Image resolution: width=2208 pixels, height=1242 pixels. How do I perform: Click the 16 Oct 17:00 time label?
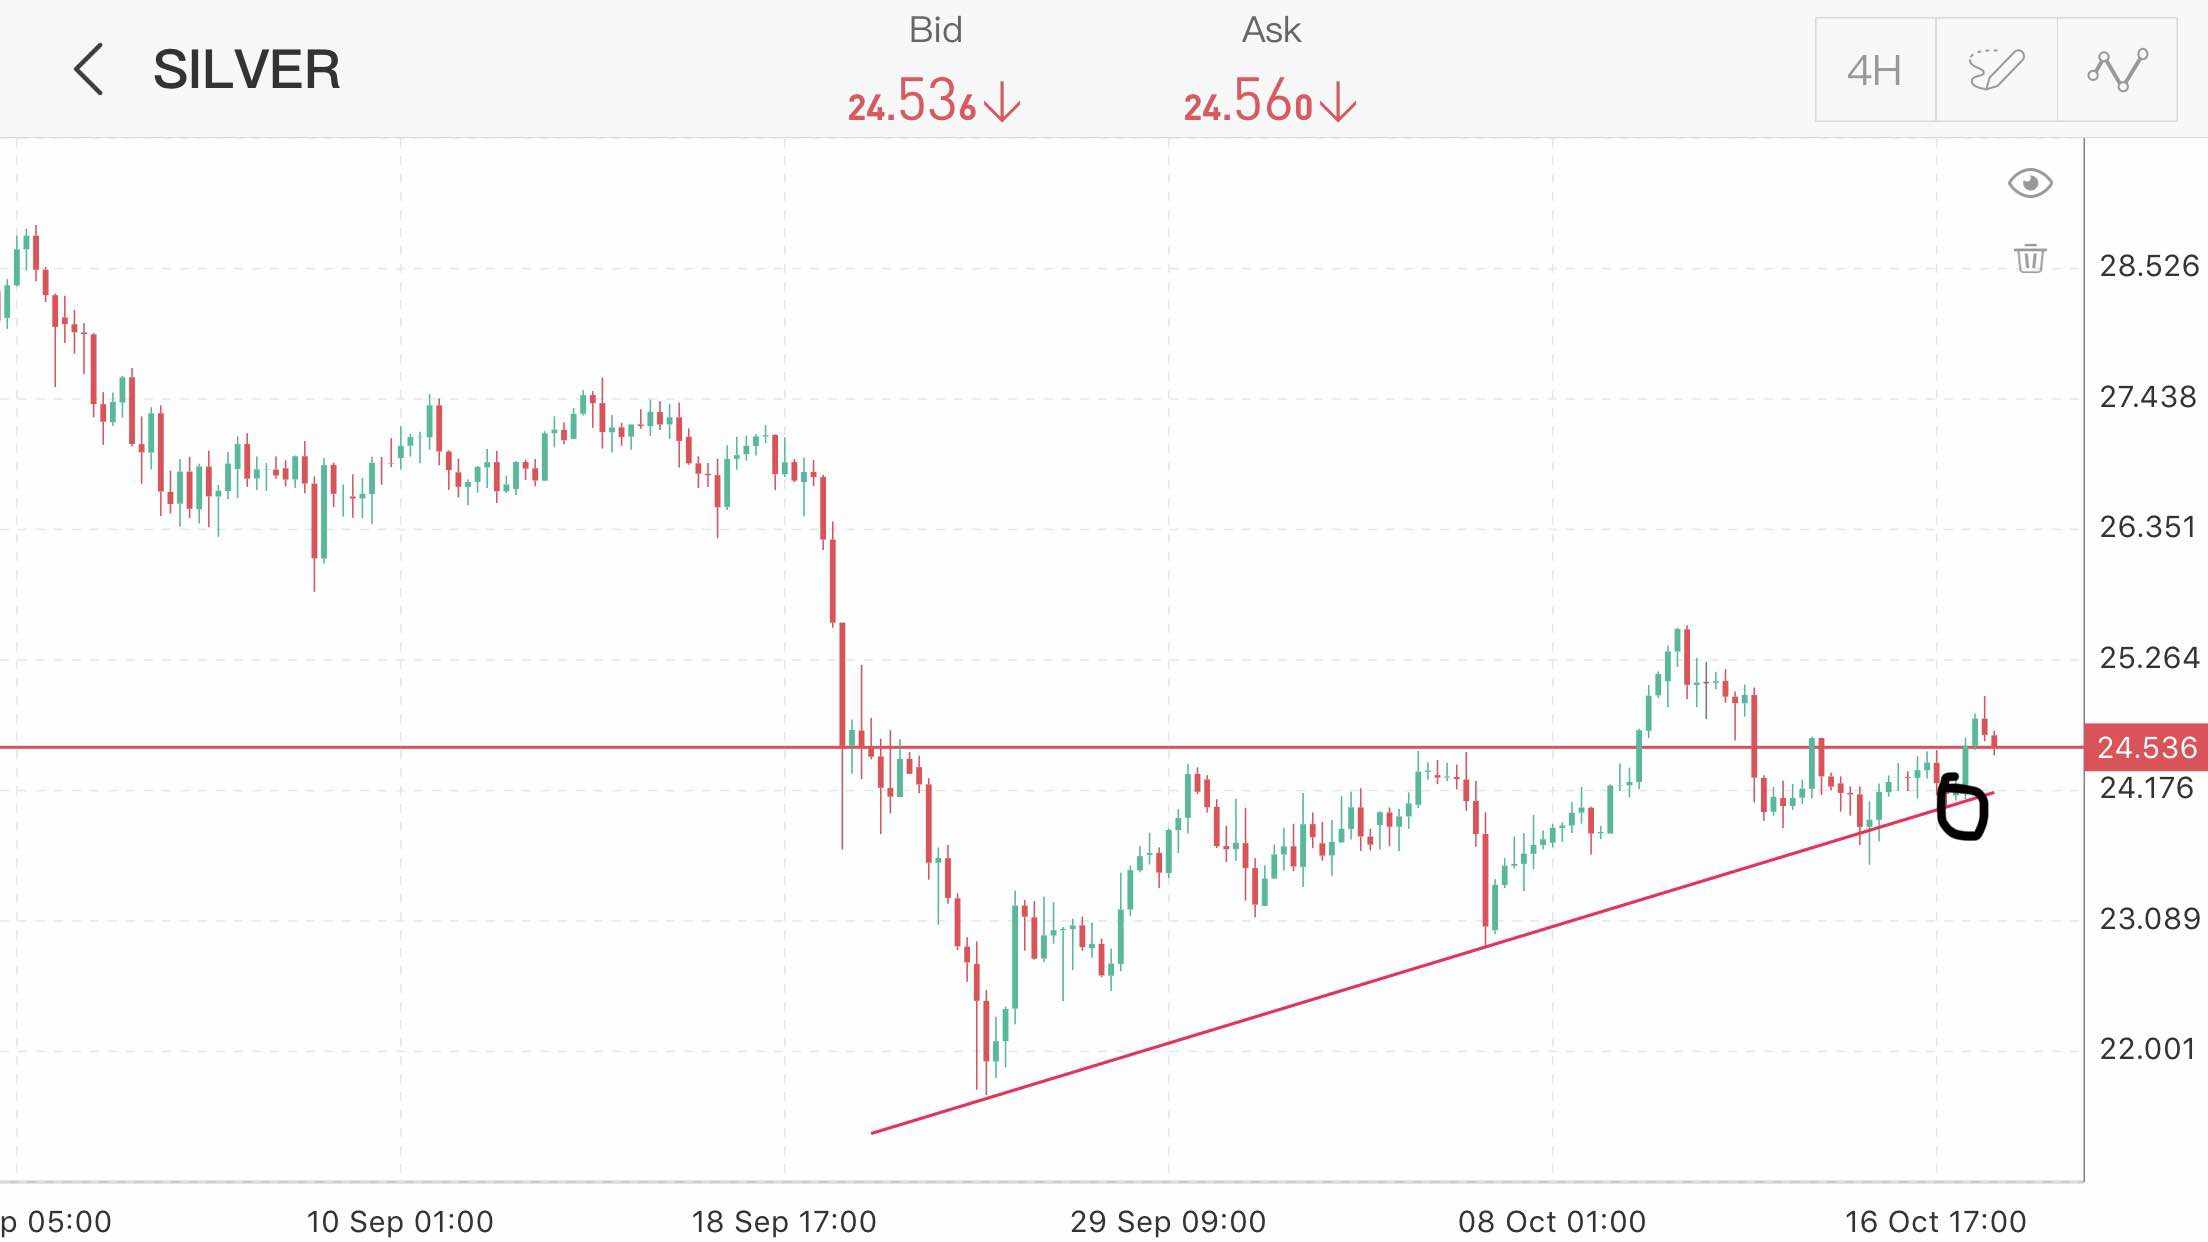pyautogui.click(x=1935, y=1221)
